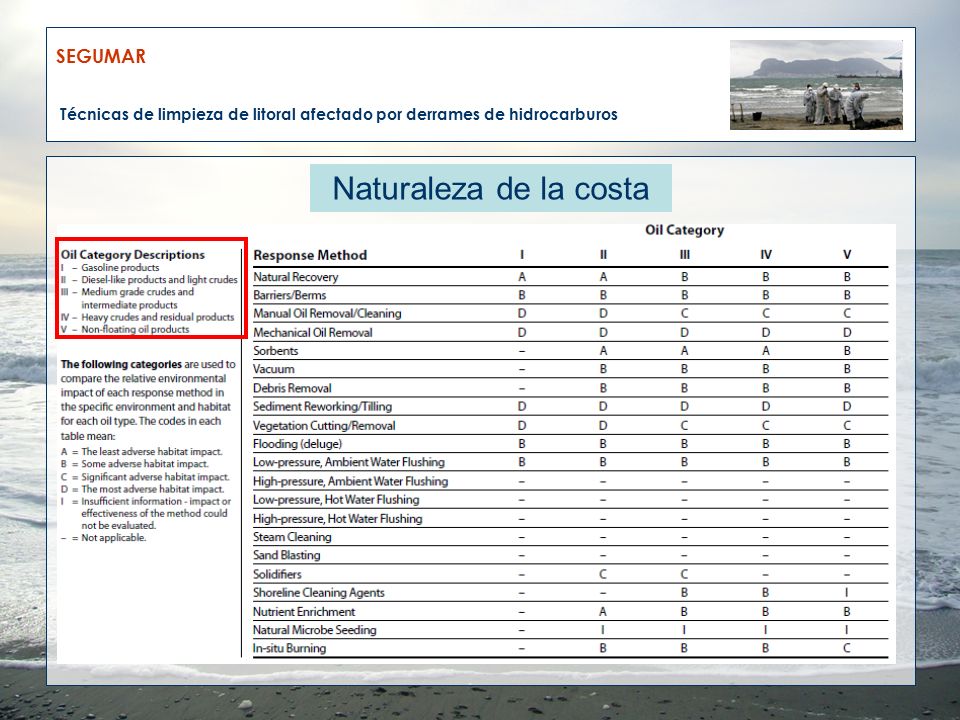
Task: Click the 'Sorbents' row label
Action: [x=276, y=351]
